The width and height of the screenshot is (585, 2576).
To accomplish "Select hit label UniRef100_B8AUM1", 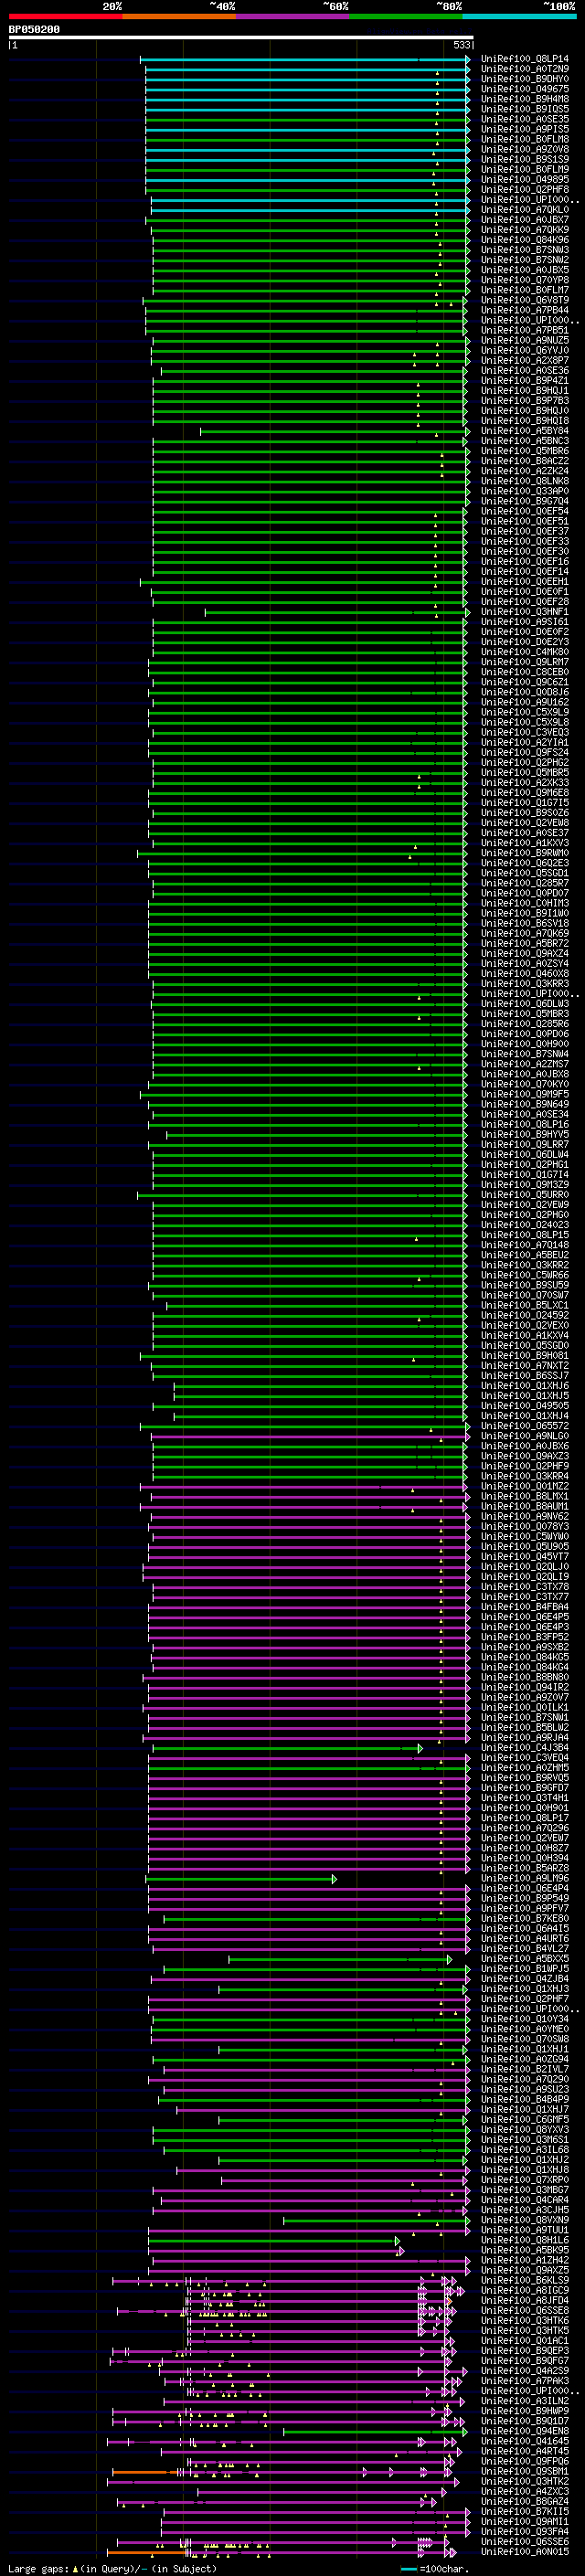I will 525,1507.
